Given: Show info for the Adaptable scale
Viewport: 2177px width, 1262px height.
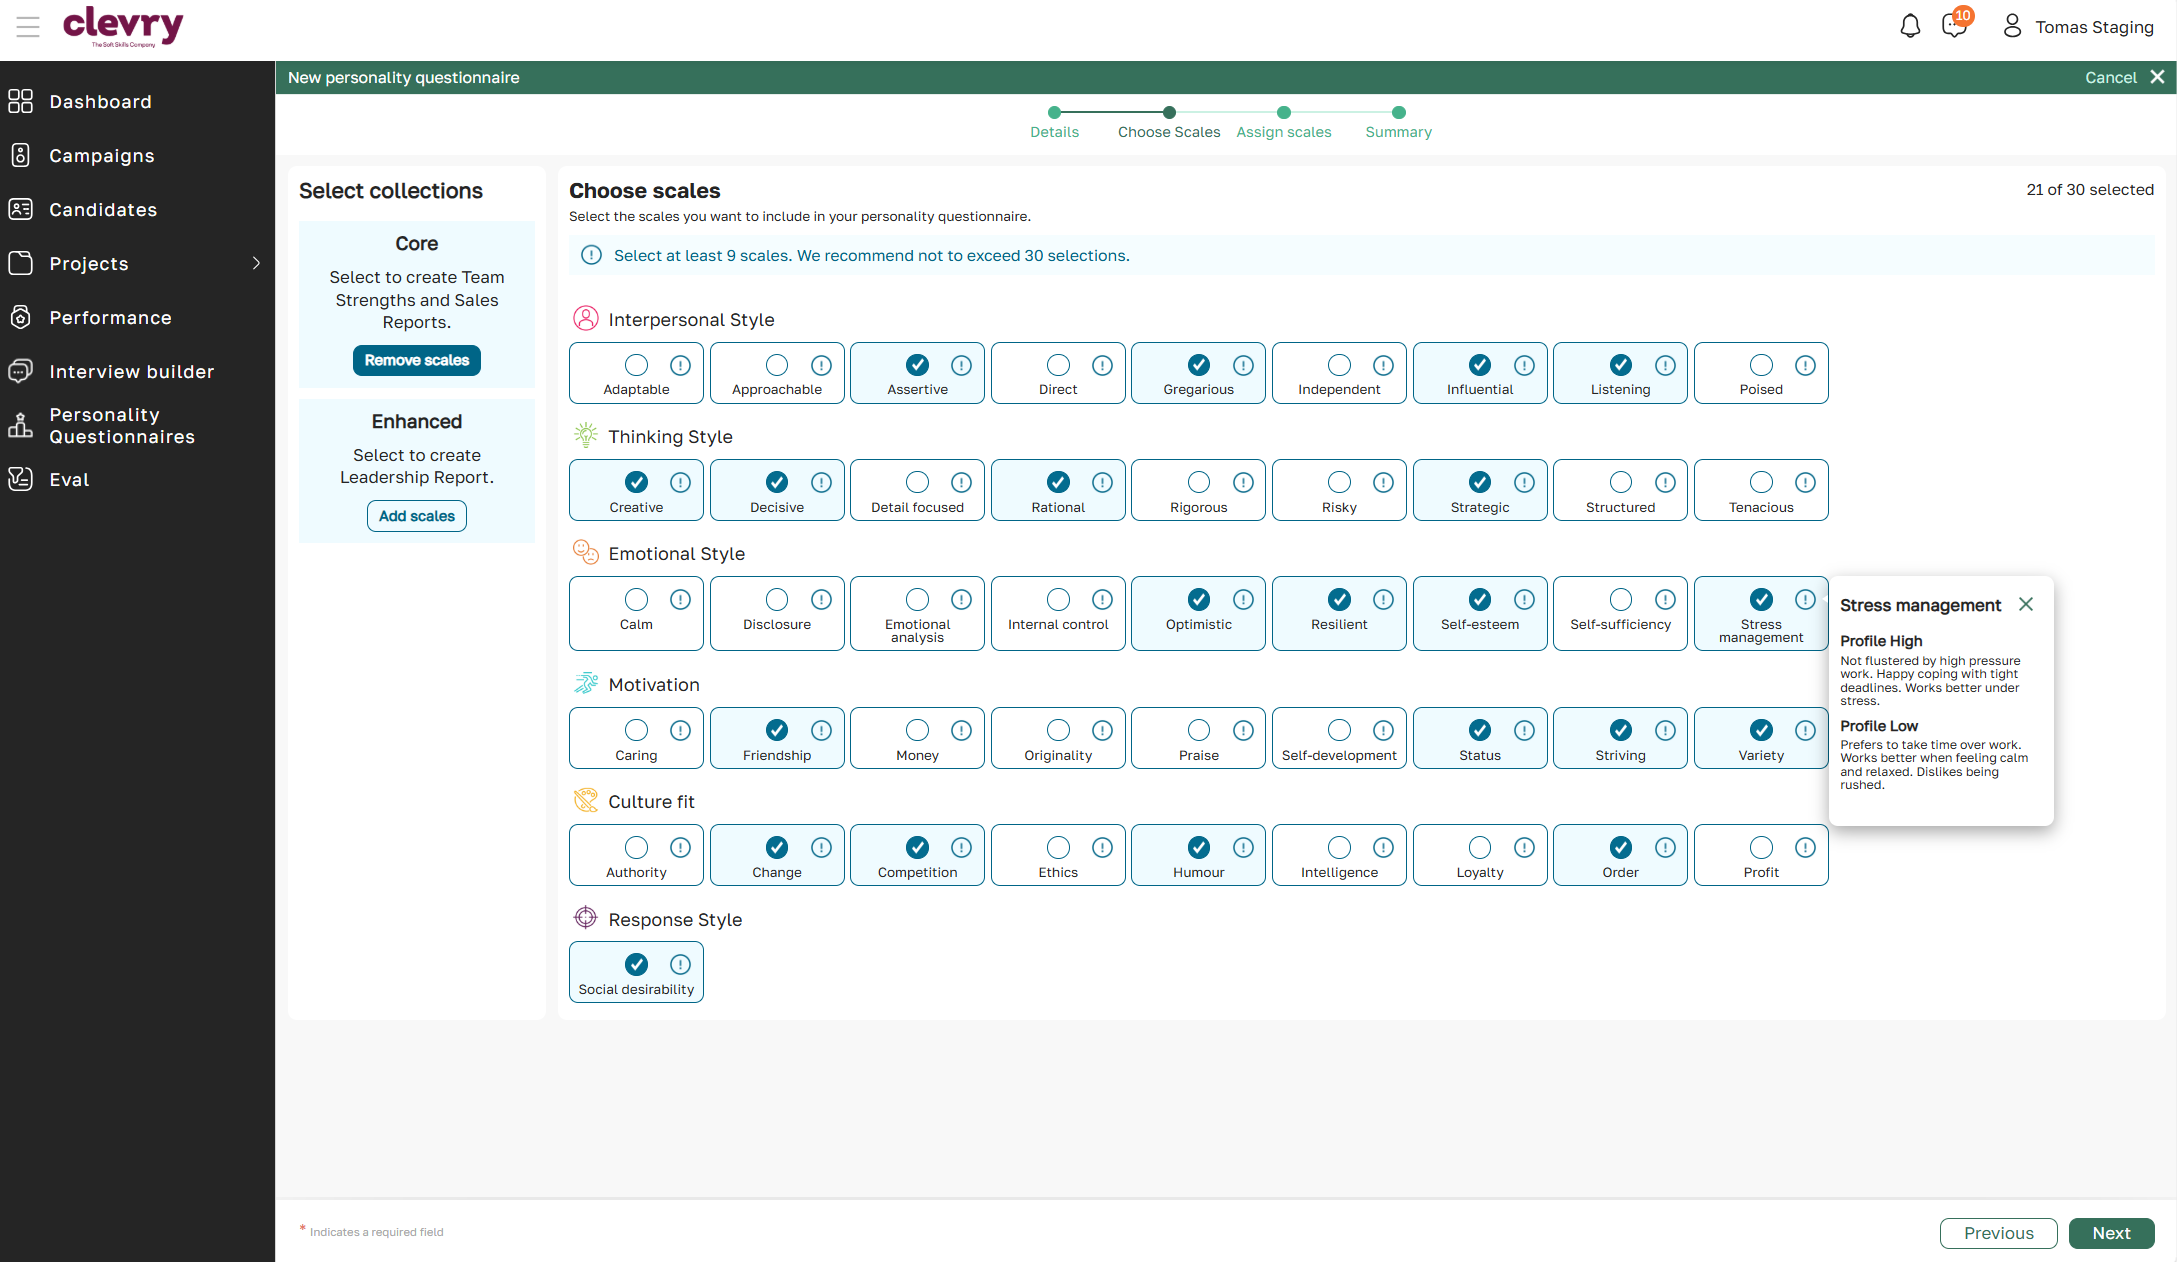Looking at the screenshot, I should (x=680, y=365).
